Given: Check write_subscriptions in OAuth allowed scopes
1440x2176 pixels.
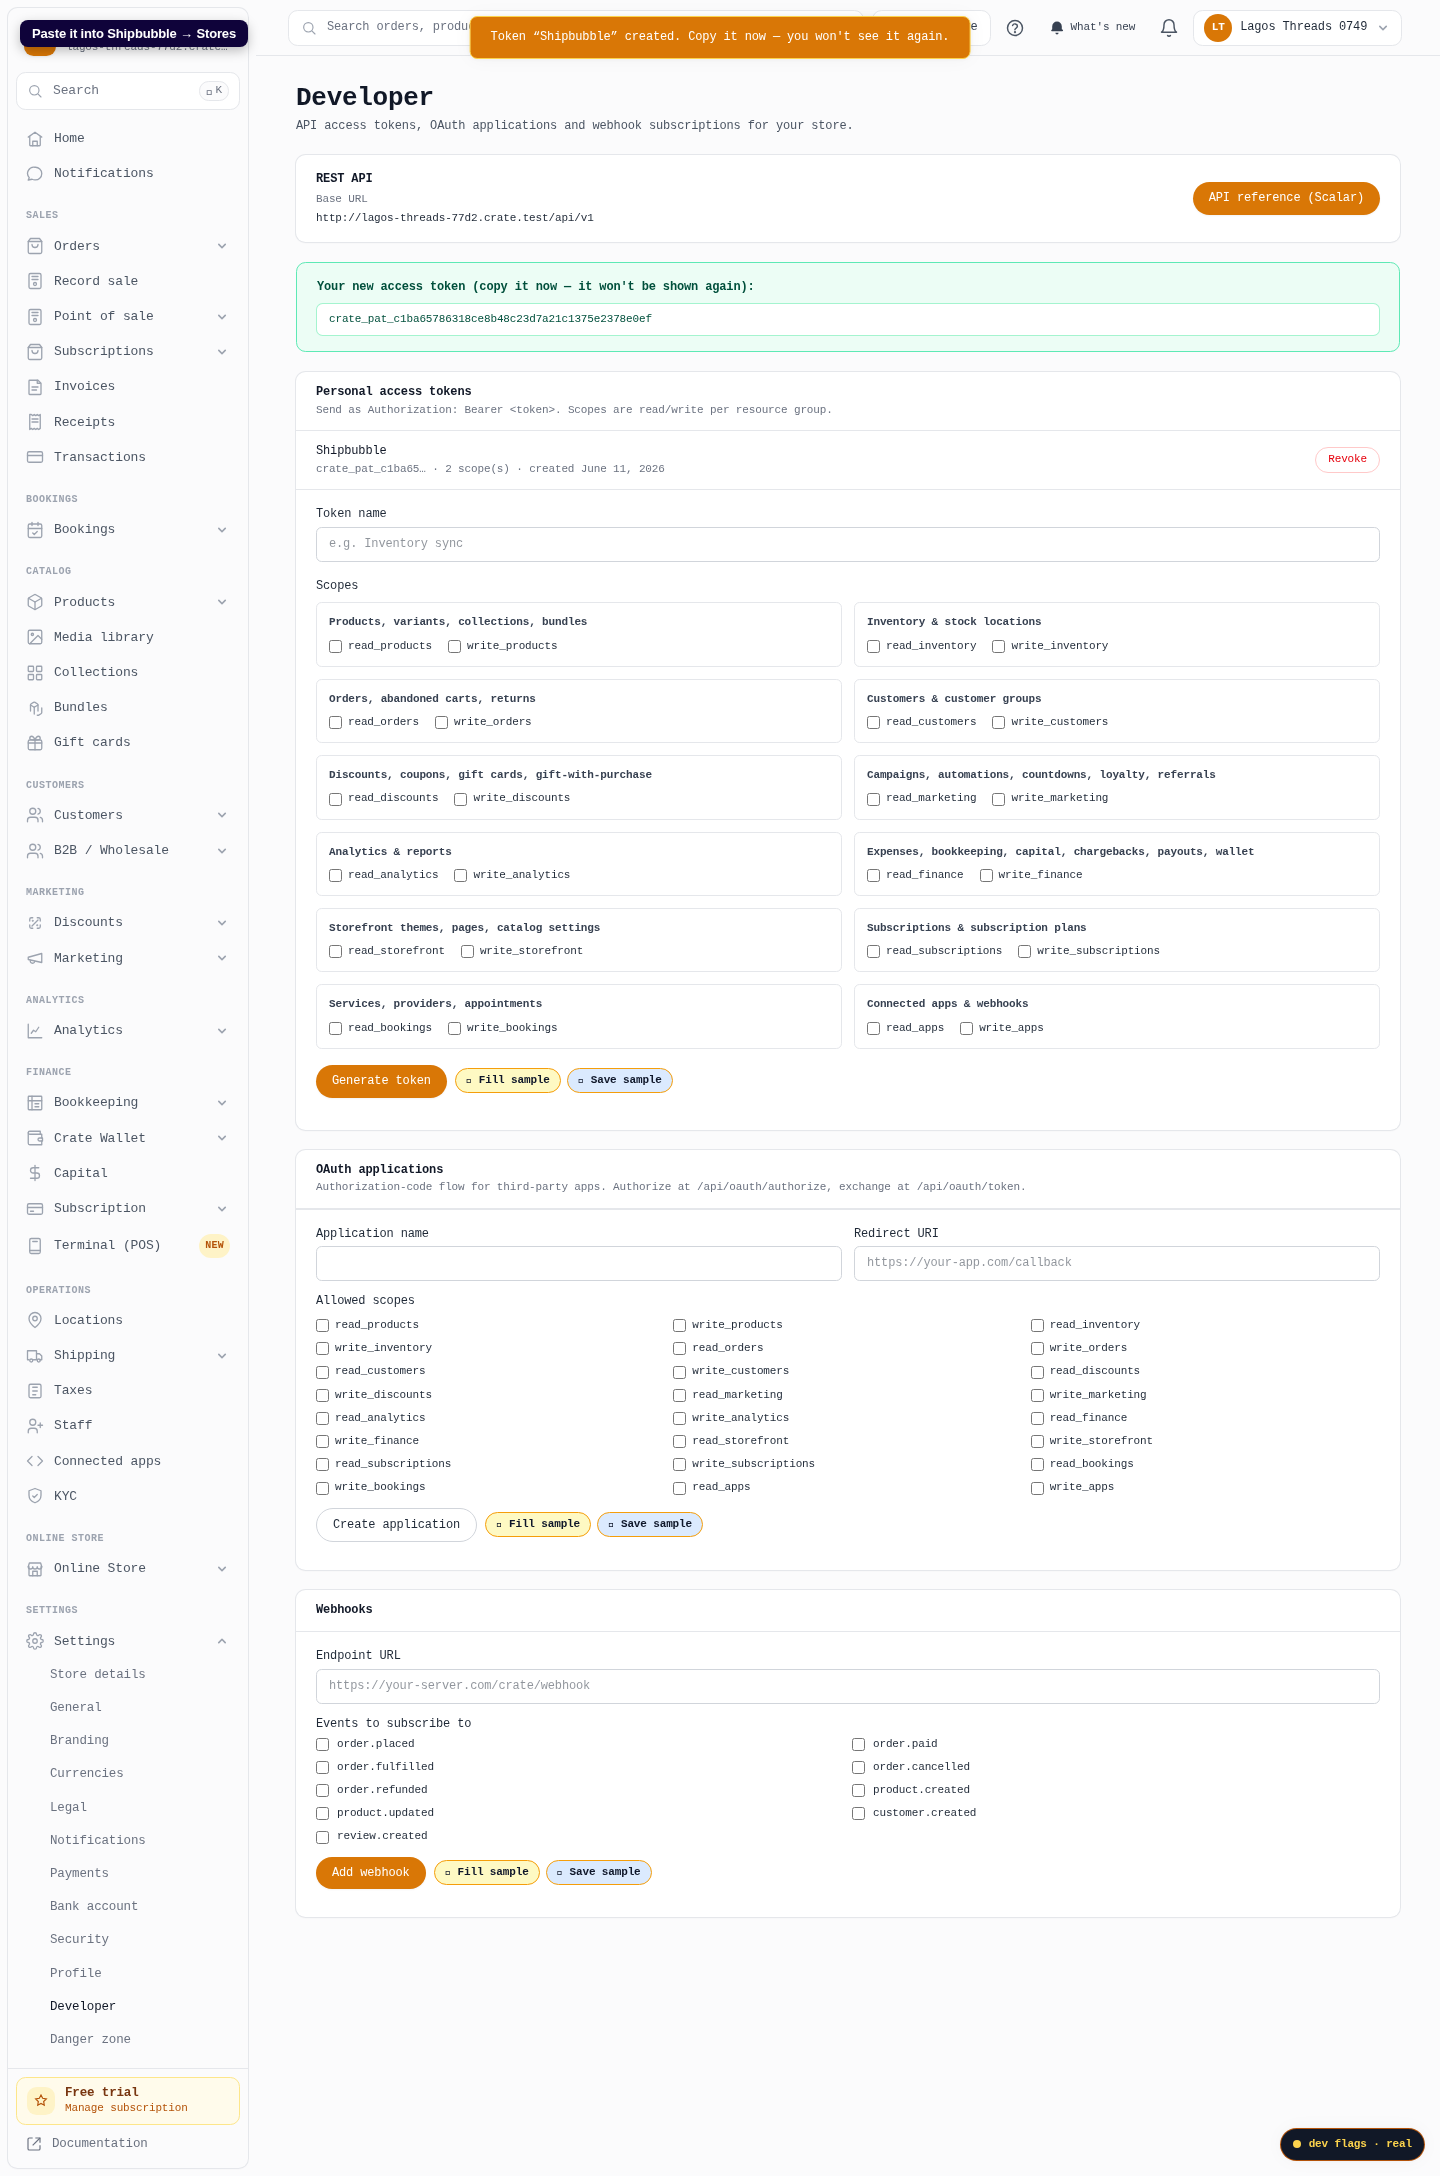Looking at the screenshot, I should pos(680,1465).
